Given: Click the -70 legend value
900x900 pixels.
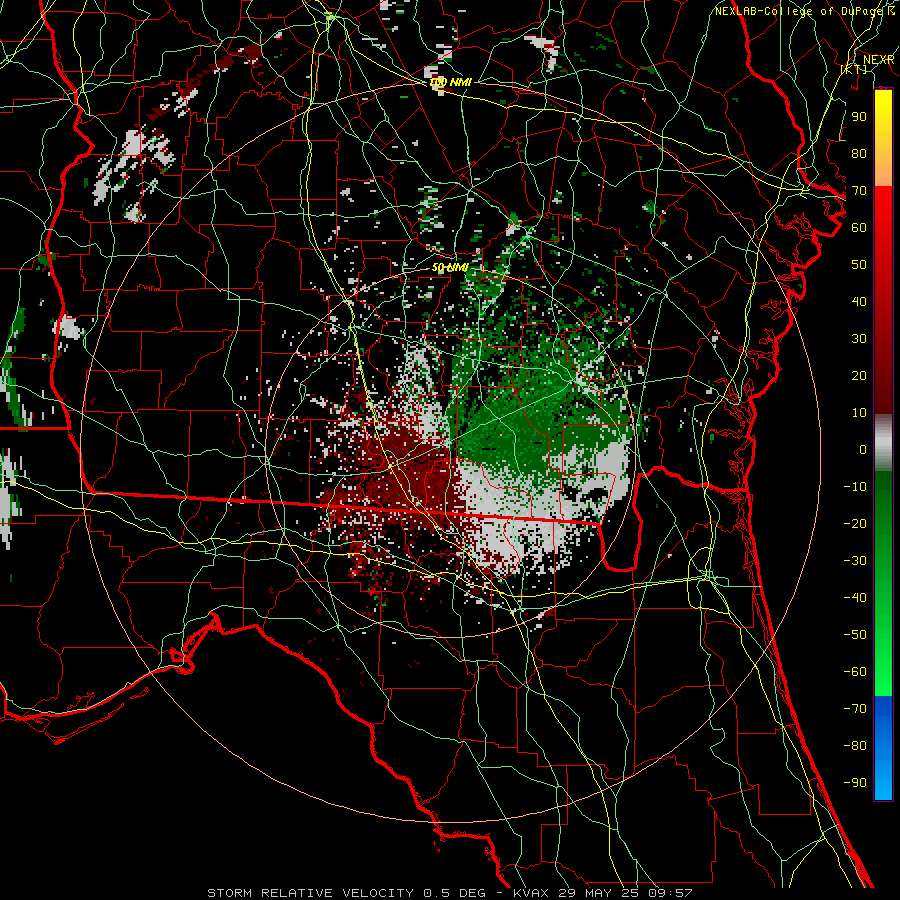Looking at the screenshot, I should (855, 709).
